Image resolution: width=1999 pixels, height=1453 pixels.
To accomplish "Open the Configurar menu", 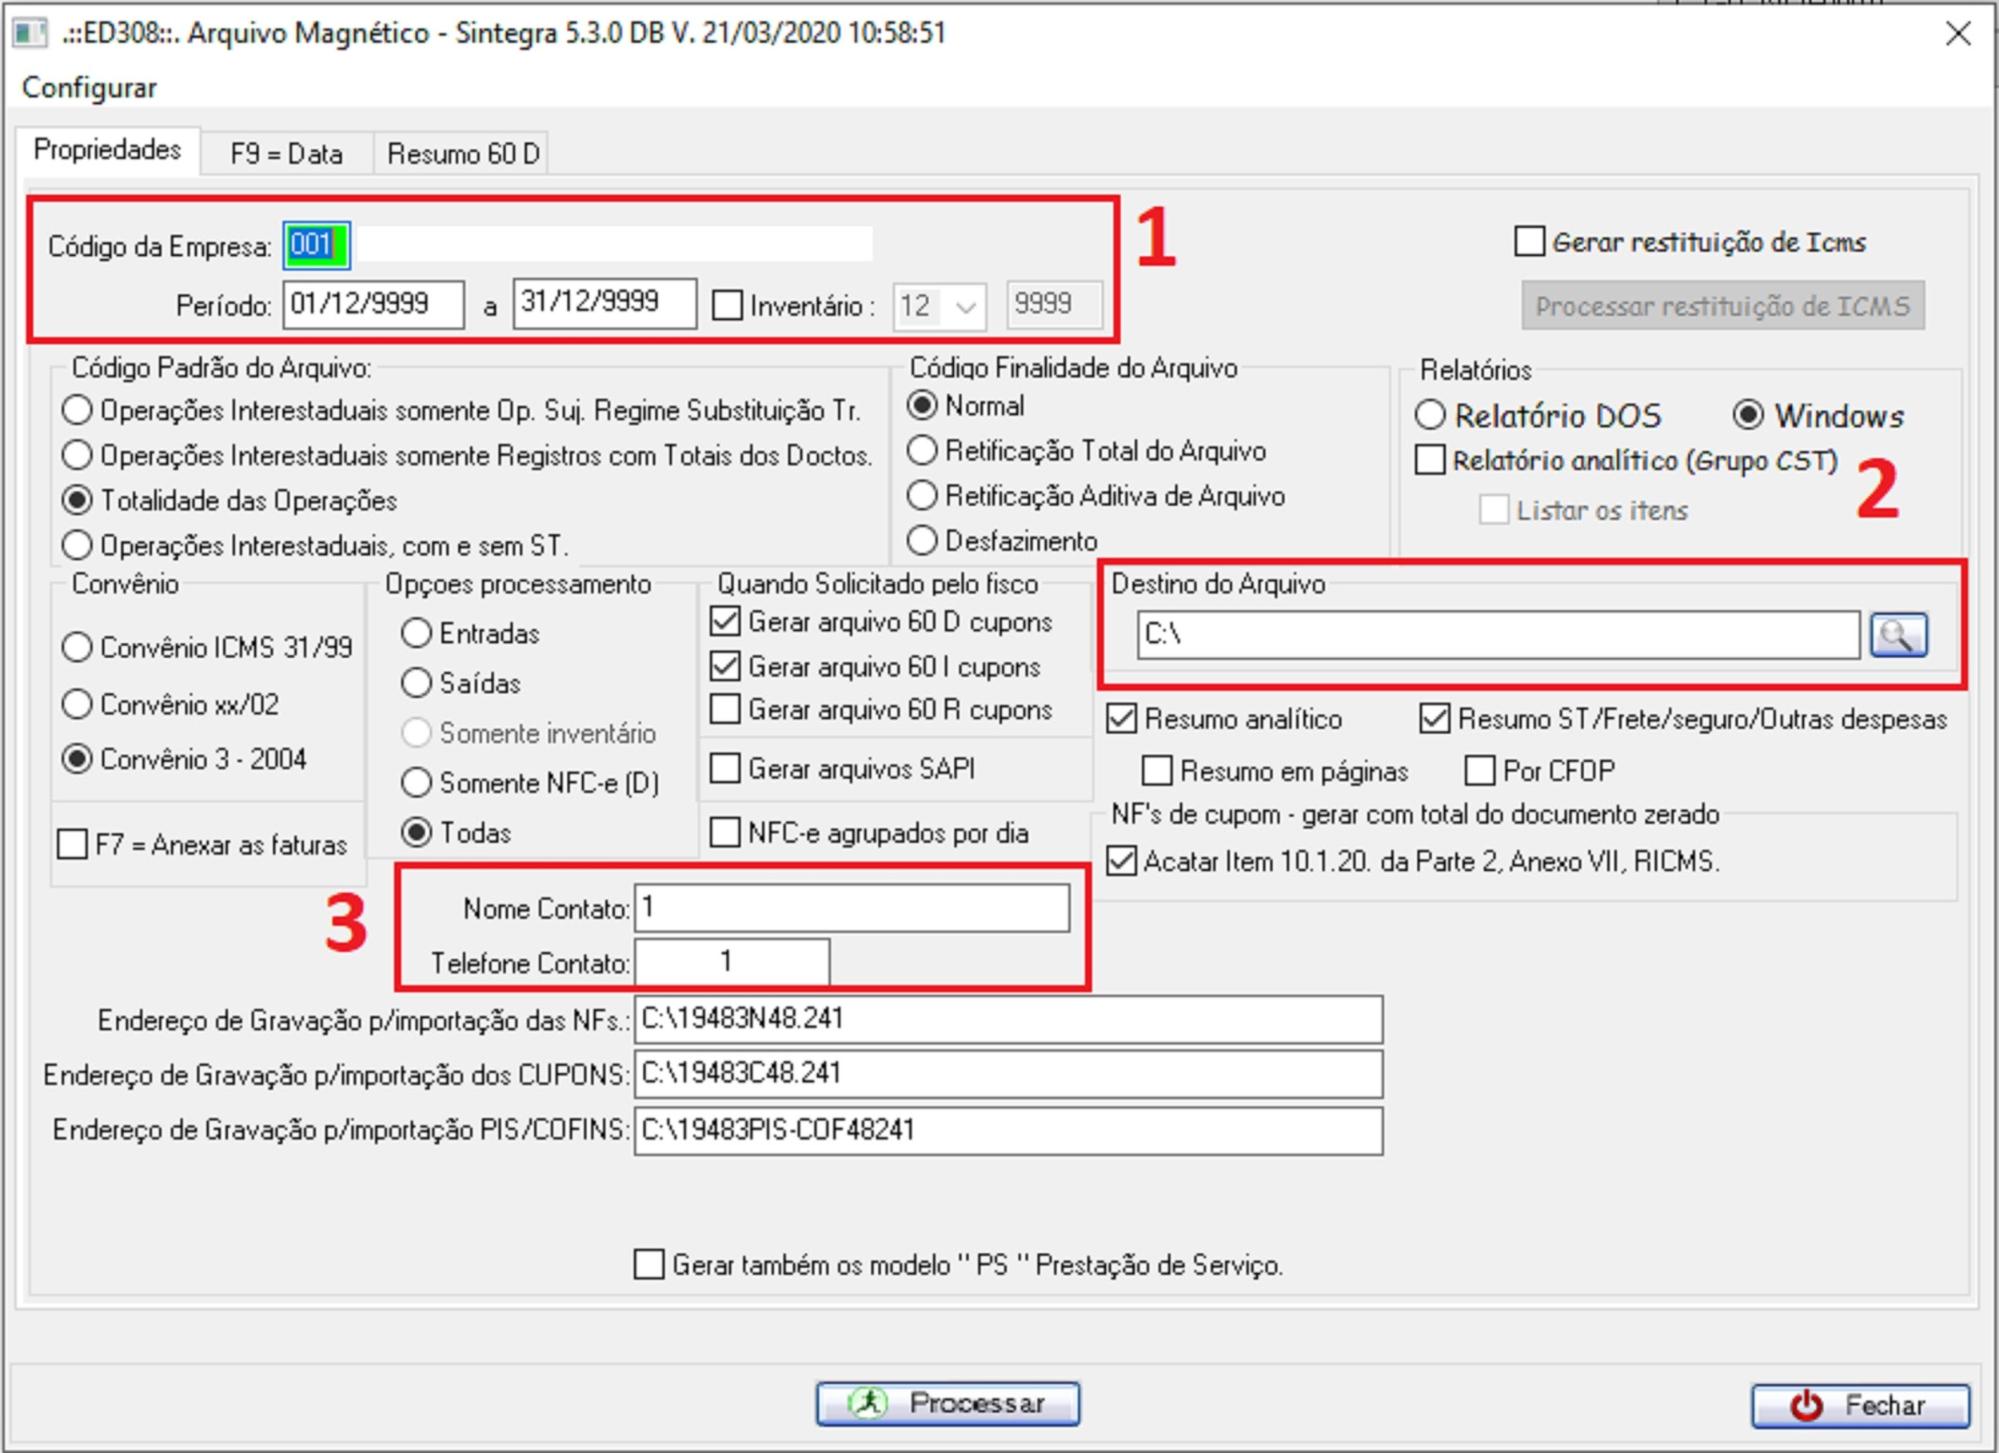I will click(x=89, y=88).
